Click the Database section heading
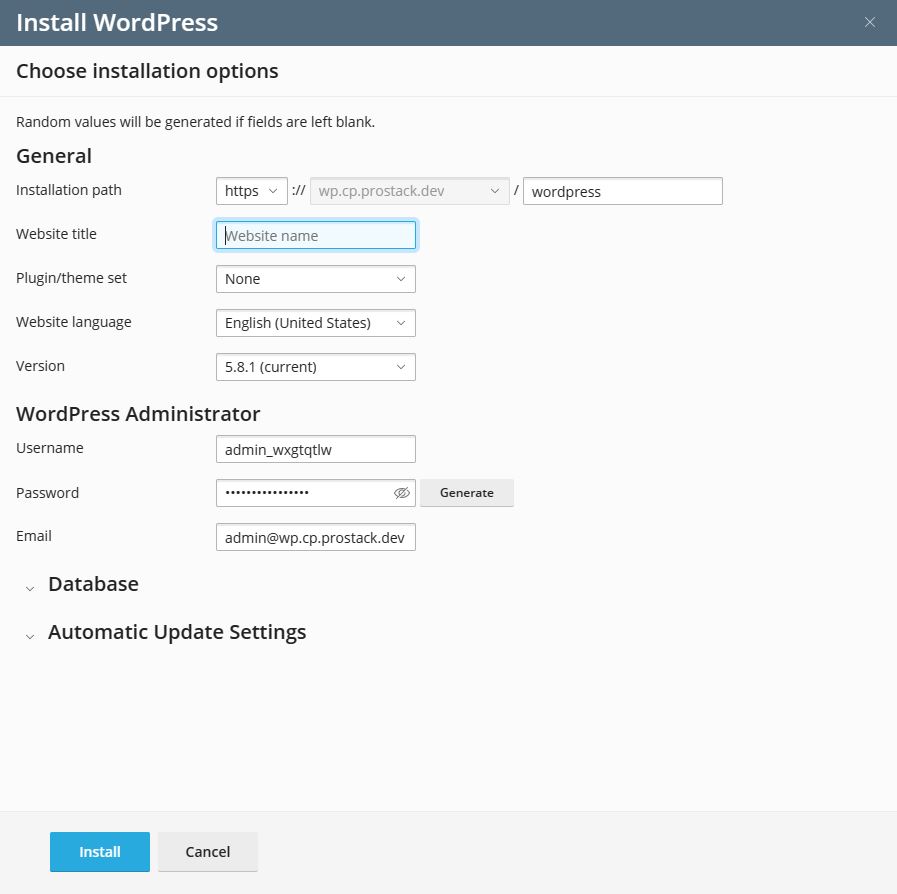This screenshot has width=897, height=894. (93, 584)
